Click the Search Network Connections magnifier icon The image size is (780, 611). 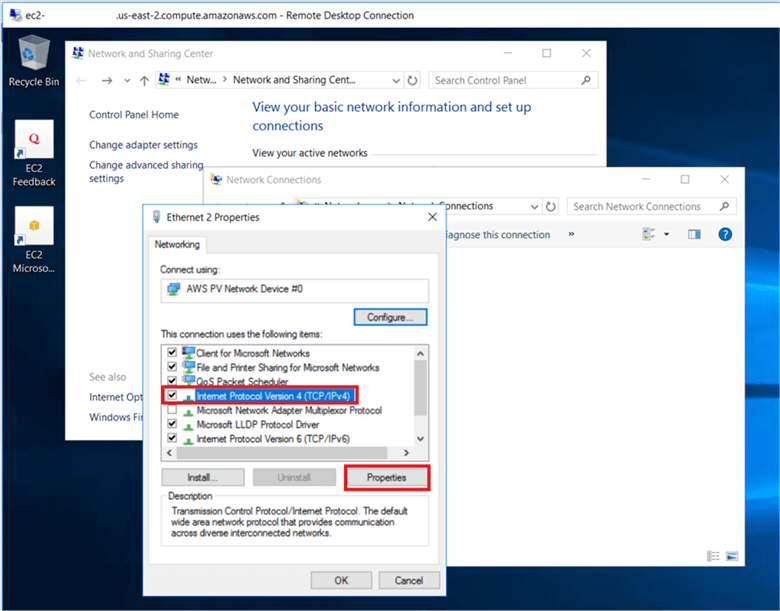pyautogui.click(x=724, y=206)
